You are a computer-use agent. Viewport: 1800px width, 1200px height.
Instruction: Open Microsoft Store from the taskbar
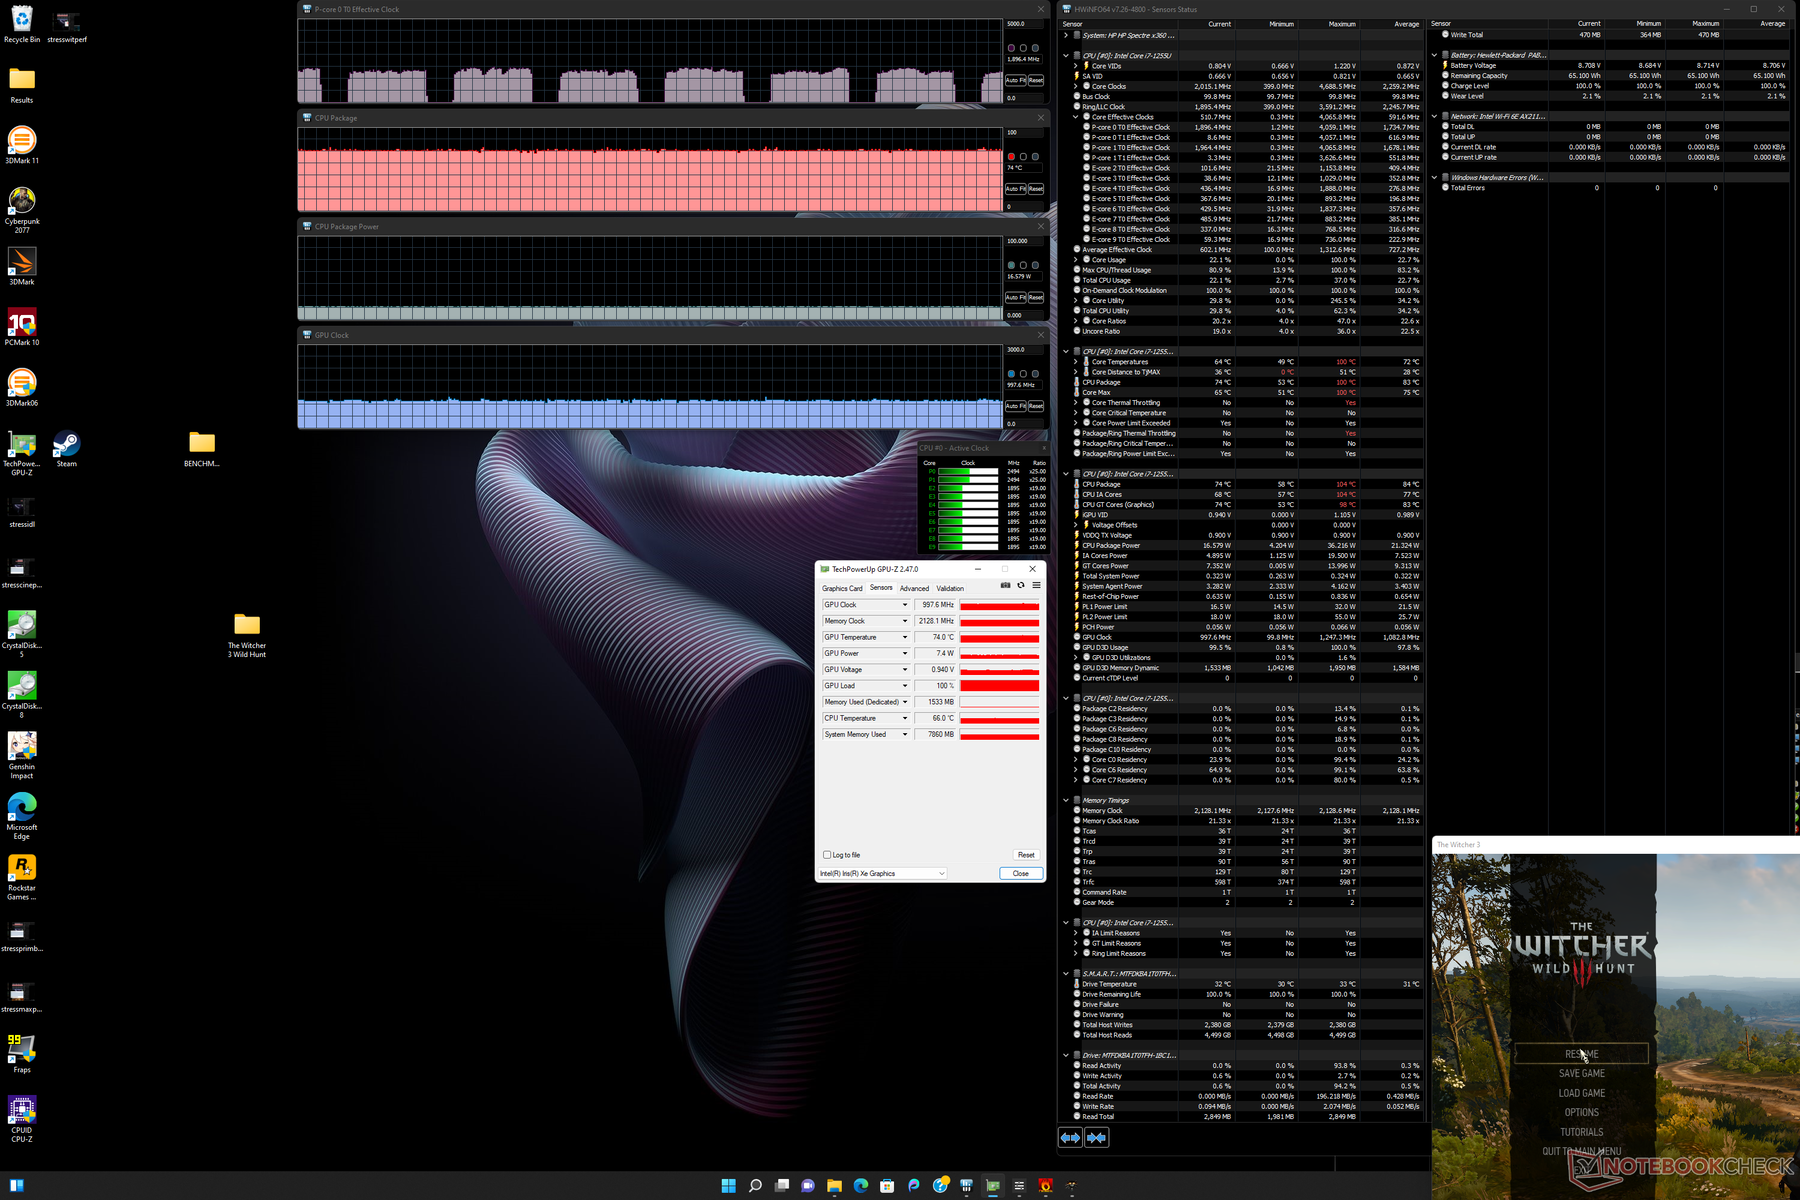coord(887,1186)
